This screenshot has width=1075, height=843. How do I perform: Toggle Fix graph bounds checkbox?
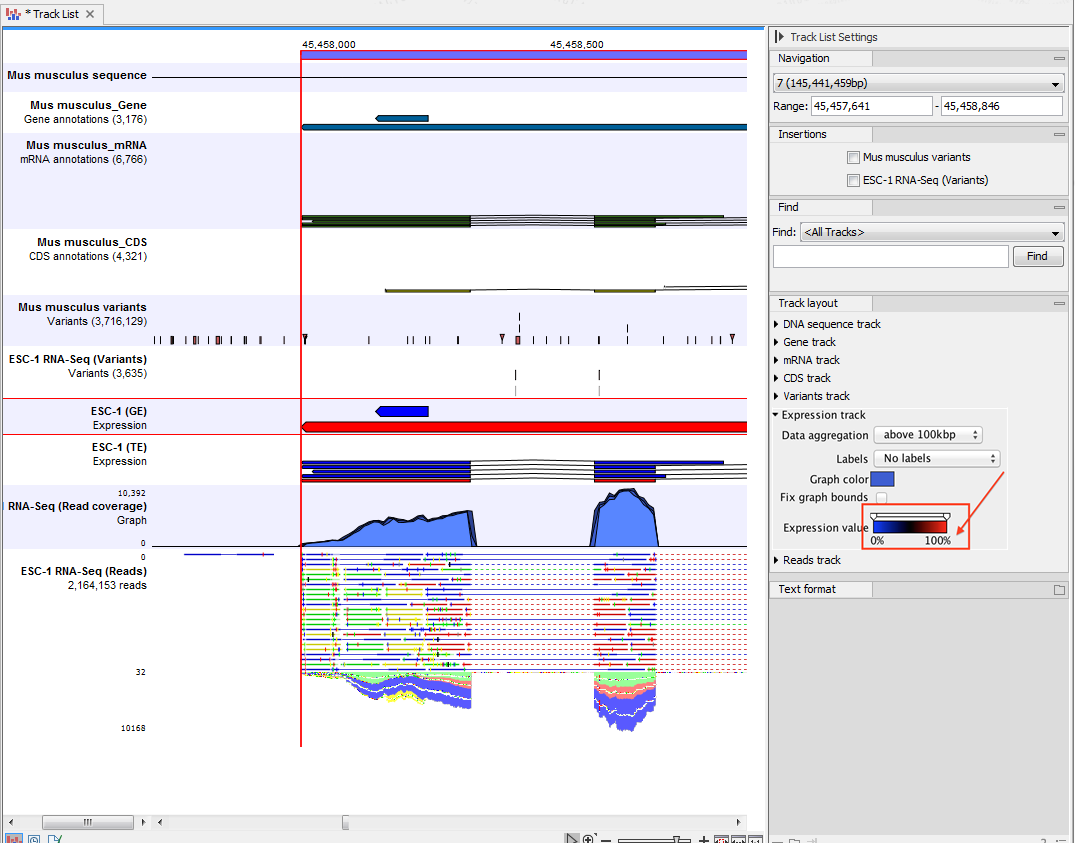pos(882,498)
